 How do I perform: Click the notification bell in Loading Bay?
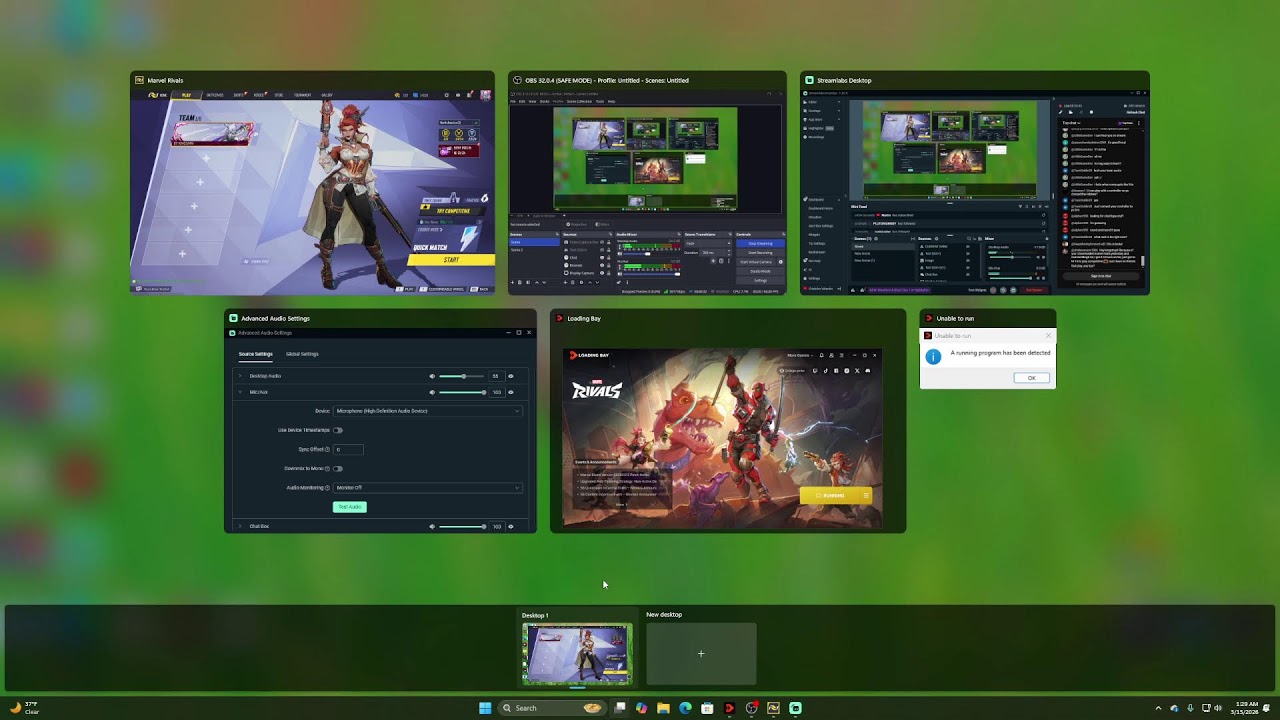click(821, 355)
